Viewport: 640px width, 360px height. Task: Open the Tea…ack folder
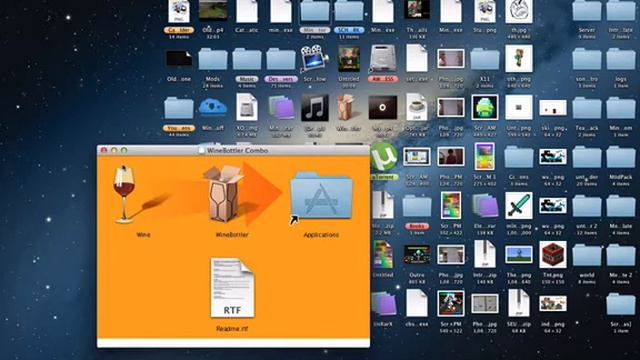(587, 109)
